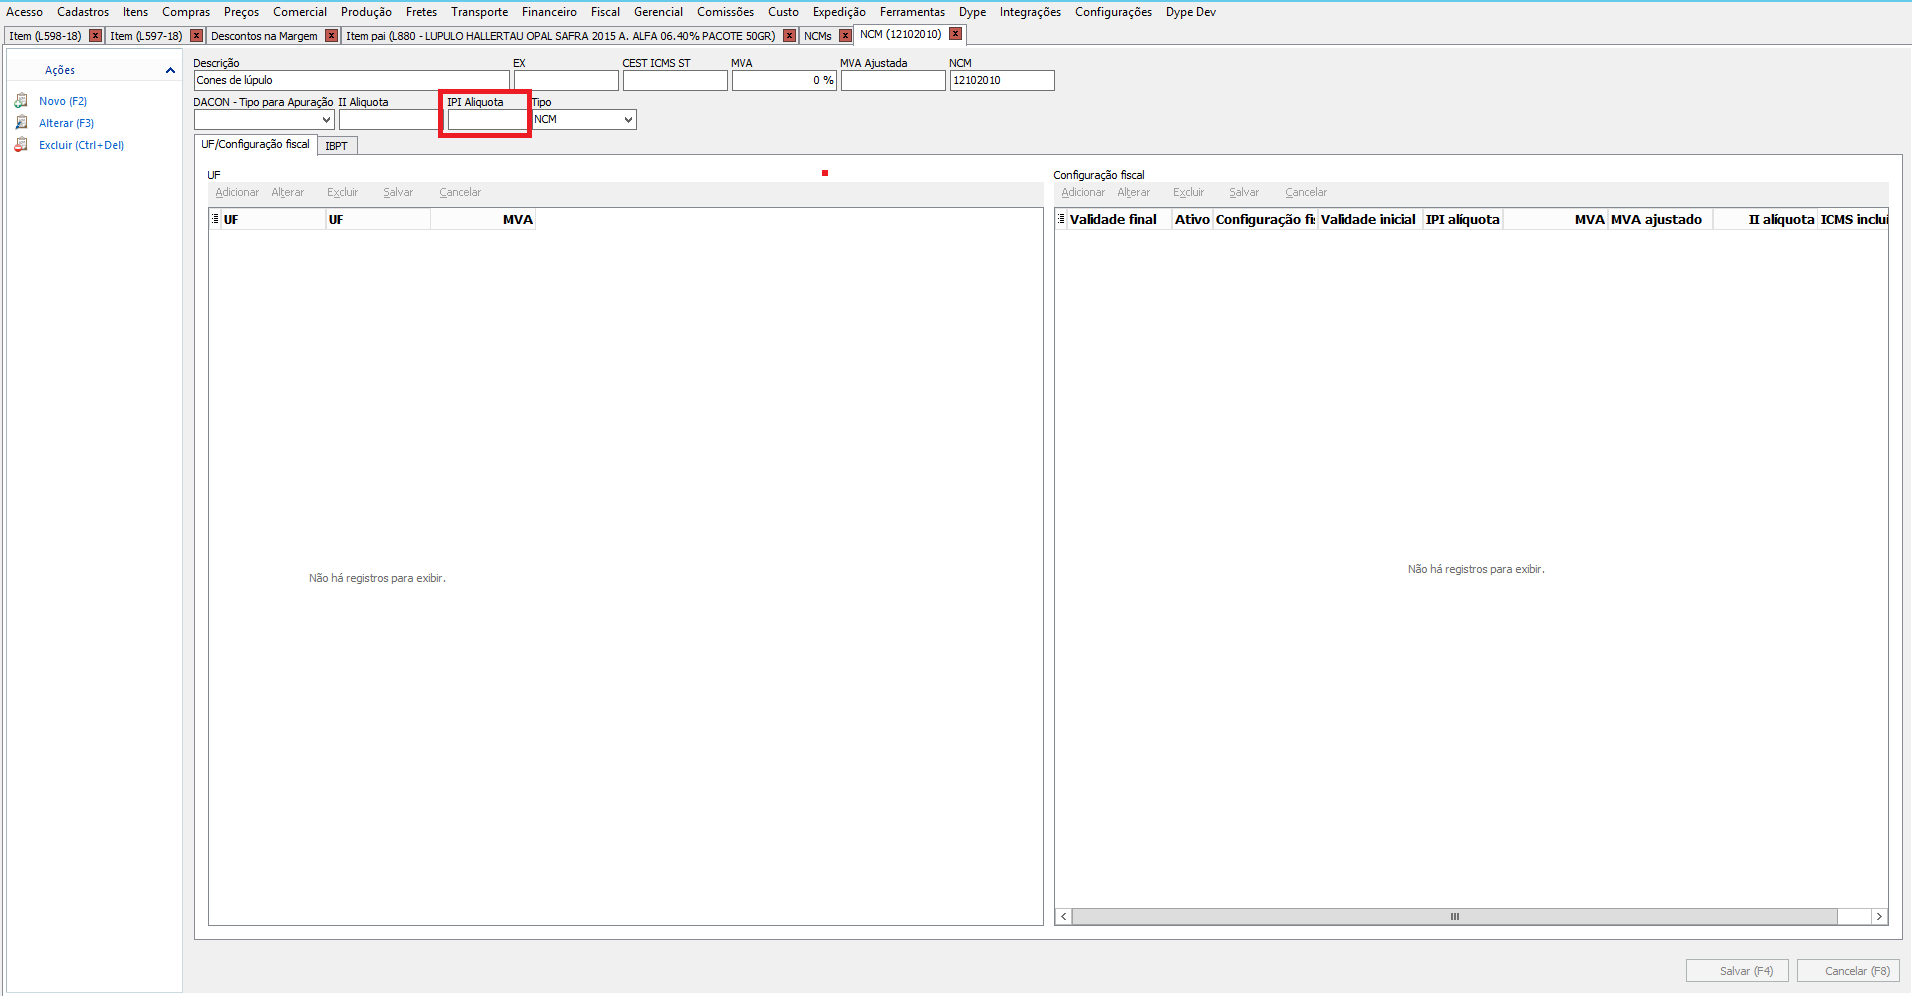Close the Item (L597-18) tab
The image size is (1912, 996).
pyautogui.click(x=196, y=36)
